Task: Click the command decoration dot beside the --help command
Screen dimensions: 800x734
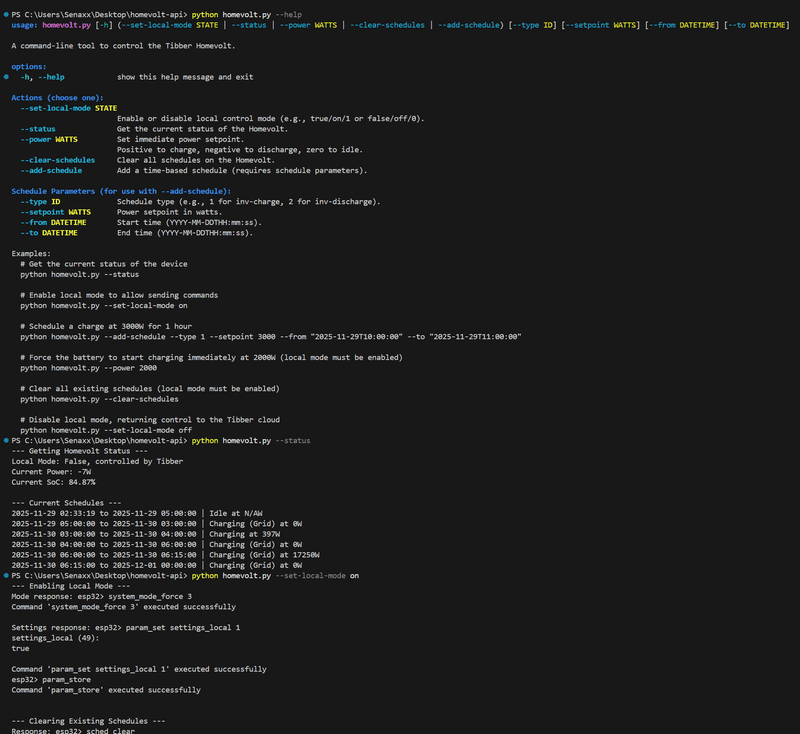Action: click(5, 15)
